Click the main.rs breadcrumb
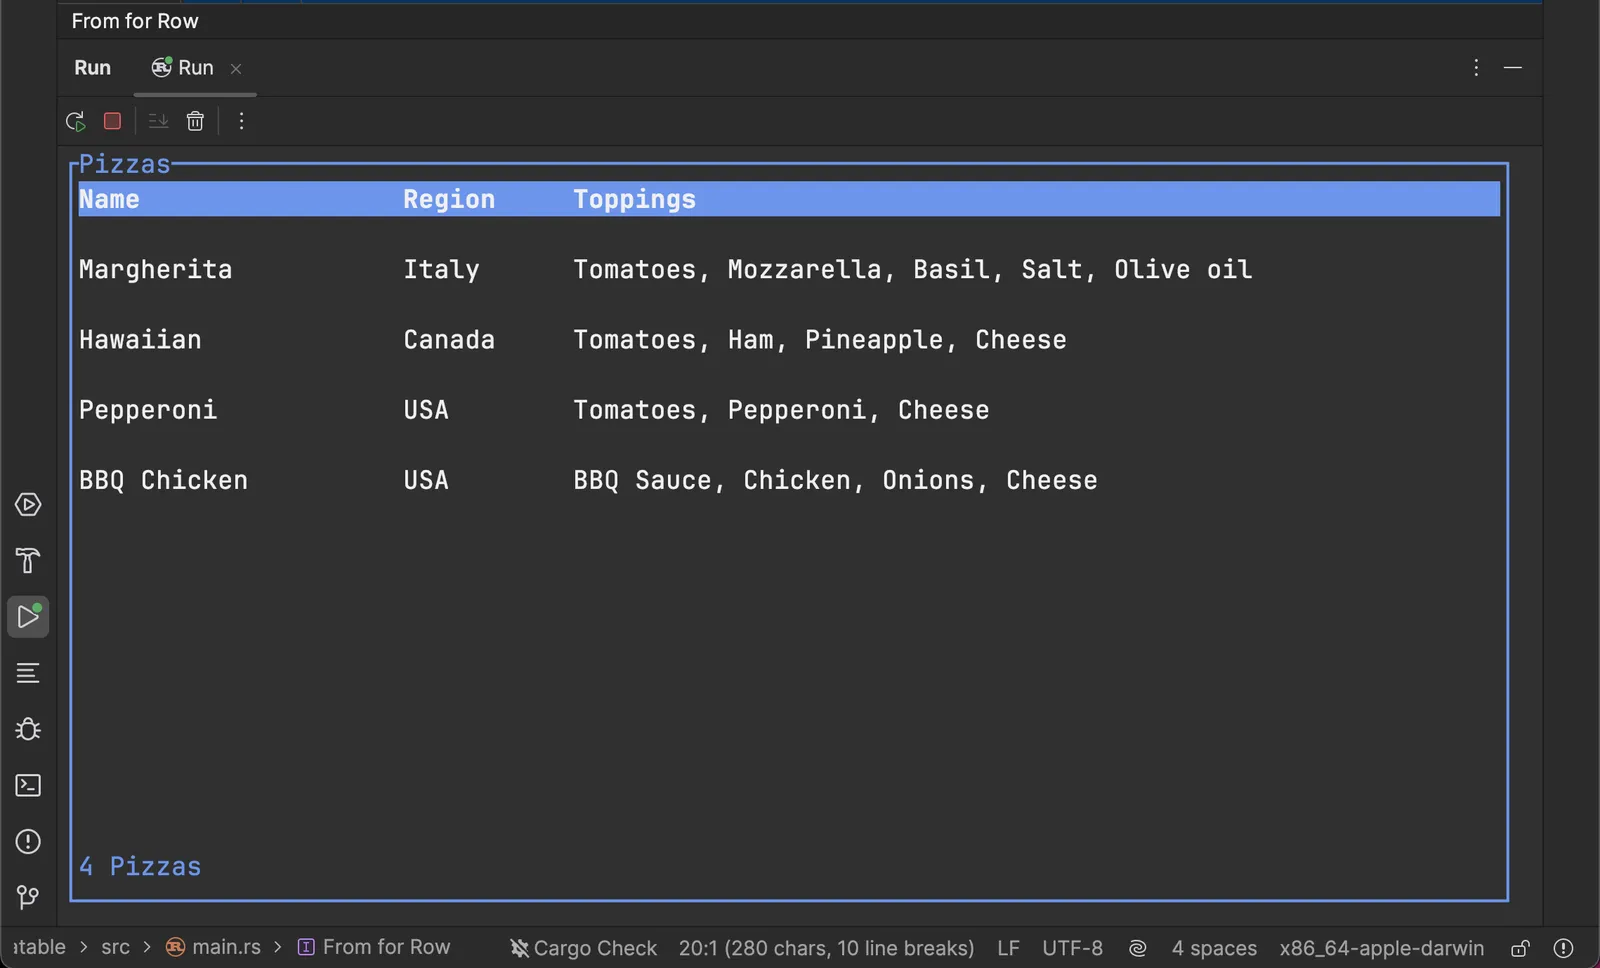The image size is (1600, 968). click(x=226, y=947)
